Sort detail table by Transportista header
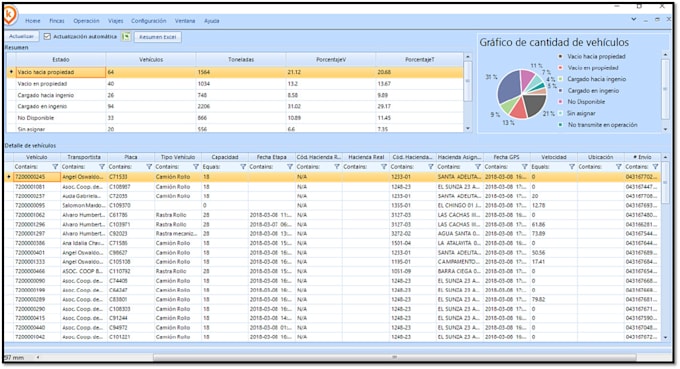 tap(84, 157)
